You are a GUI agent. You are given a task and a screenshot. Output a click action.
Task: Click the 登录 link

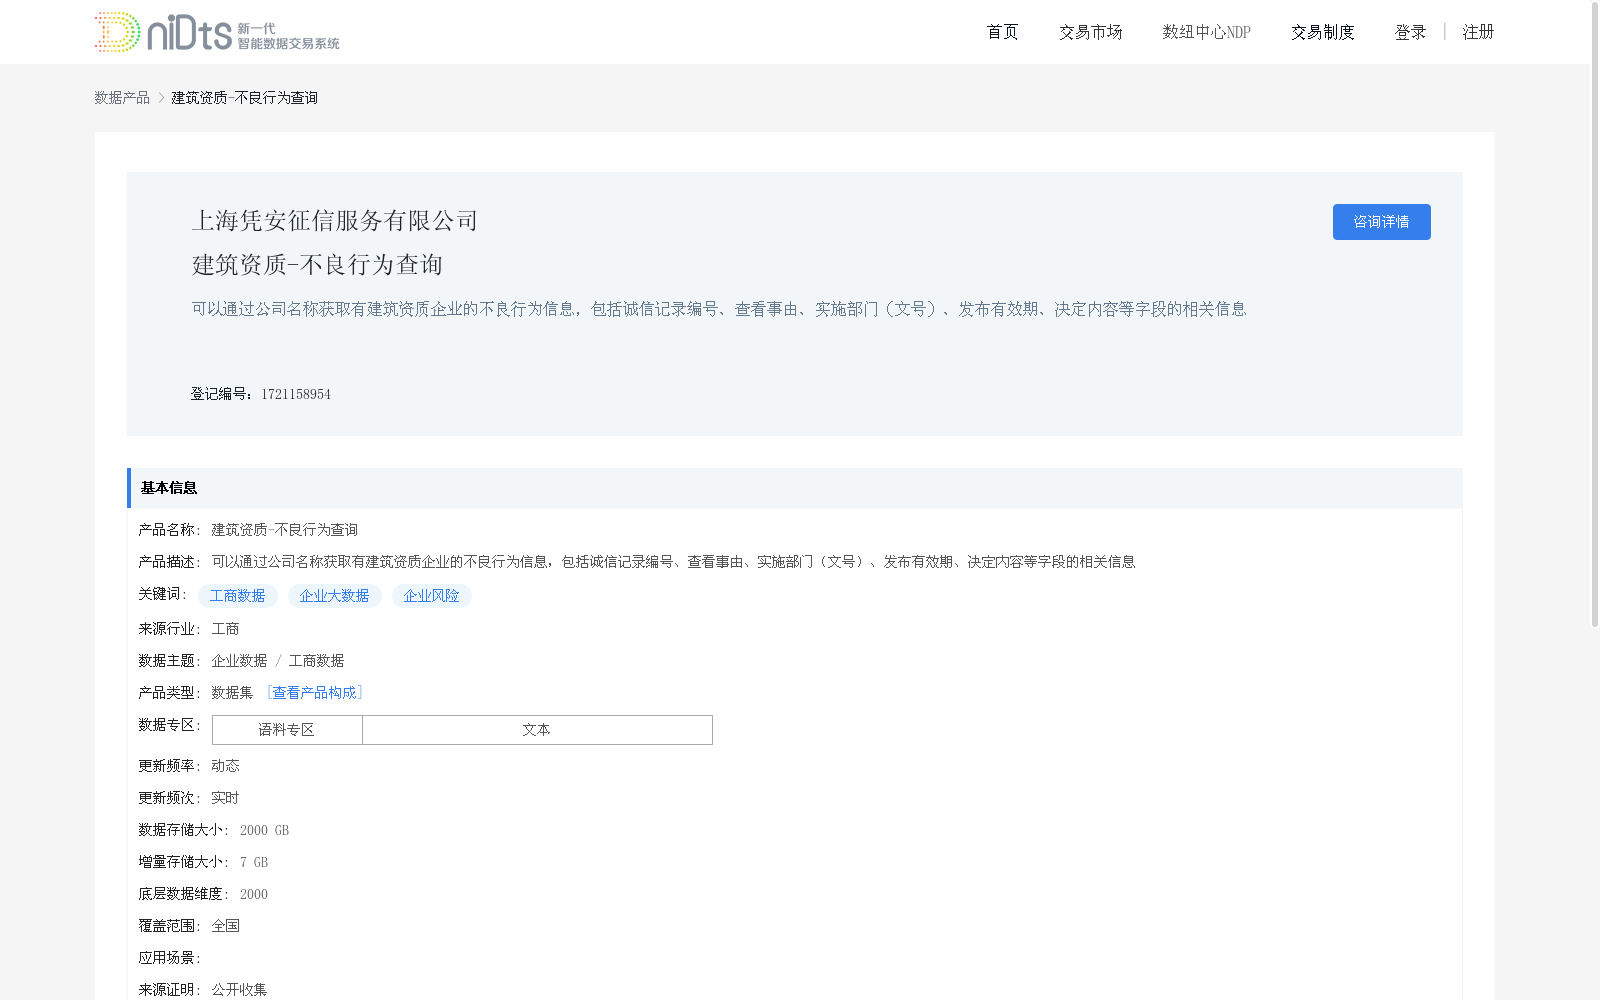1410,32
